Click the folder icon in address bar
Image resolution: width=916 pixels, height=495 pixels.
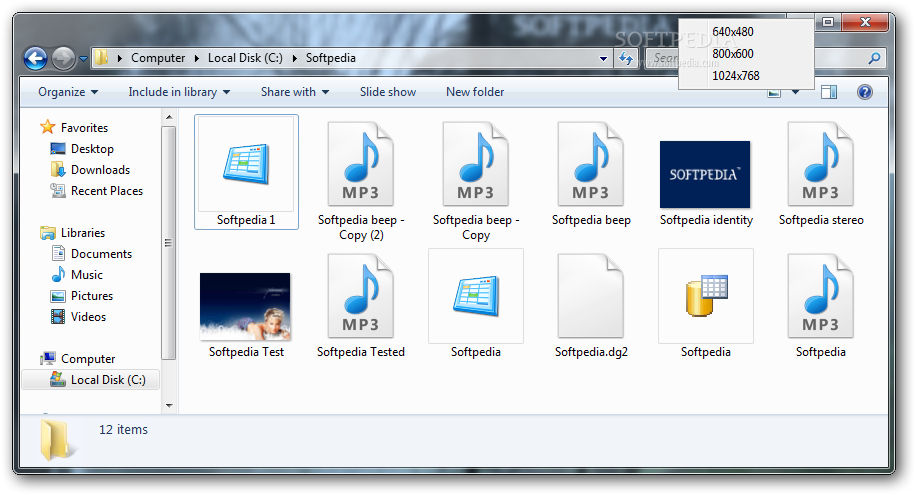click(x=102, y=57)
